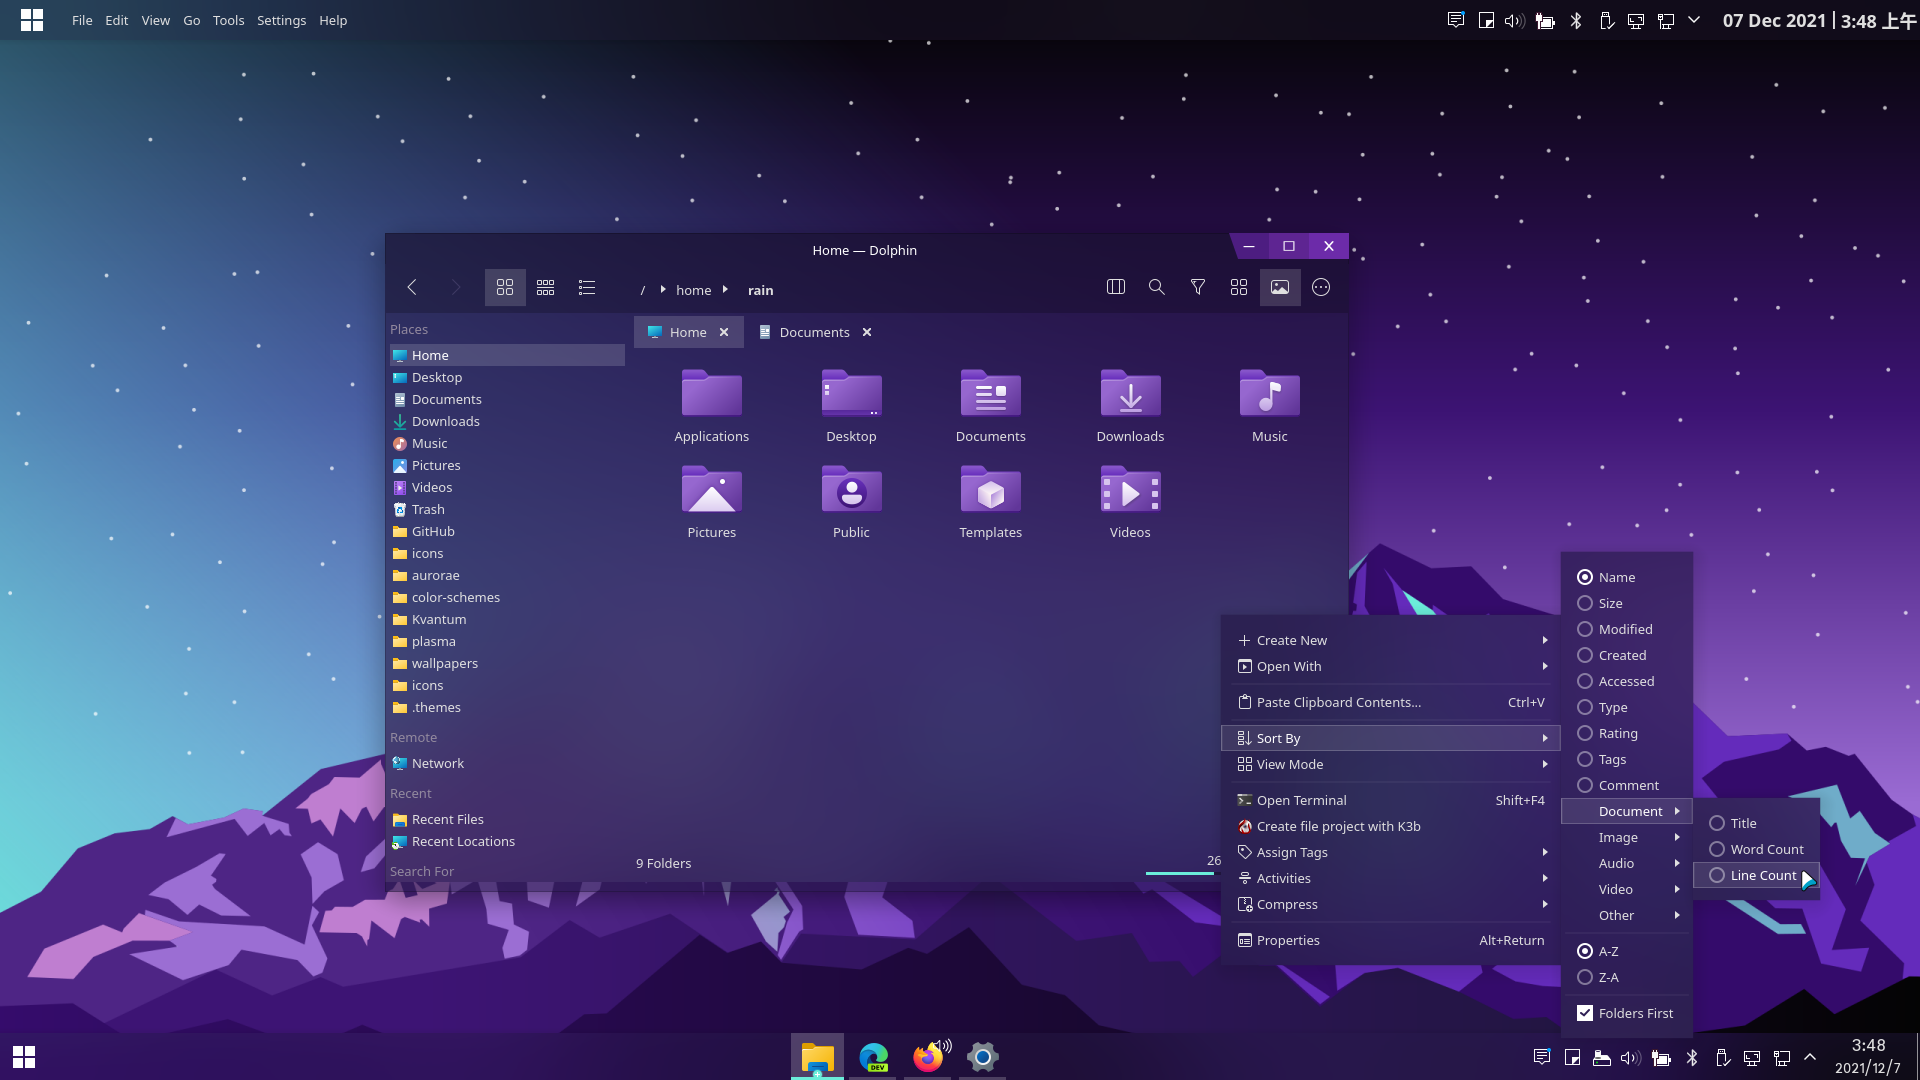Image resolution: width=1920 pixels, height=1080 pixels.
Task: Toggle the show previews image icon
Action: pyautogui.click(x=1280, y=288)
